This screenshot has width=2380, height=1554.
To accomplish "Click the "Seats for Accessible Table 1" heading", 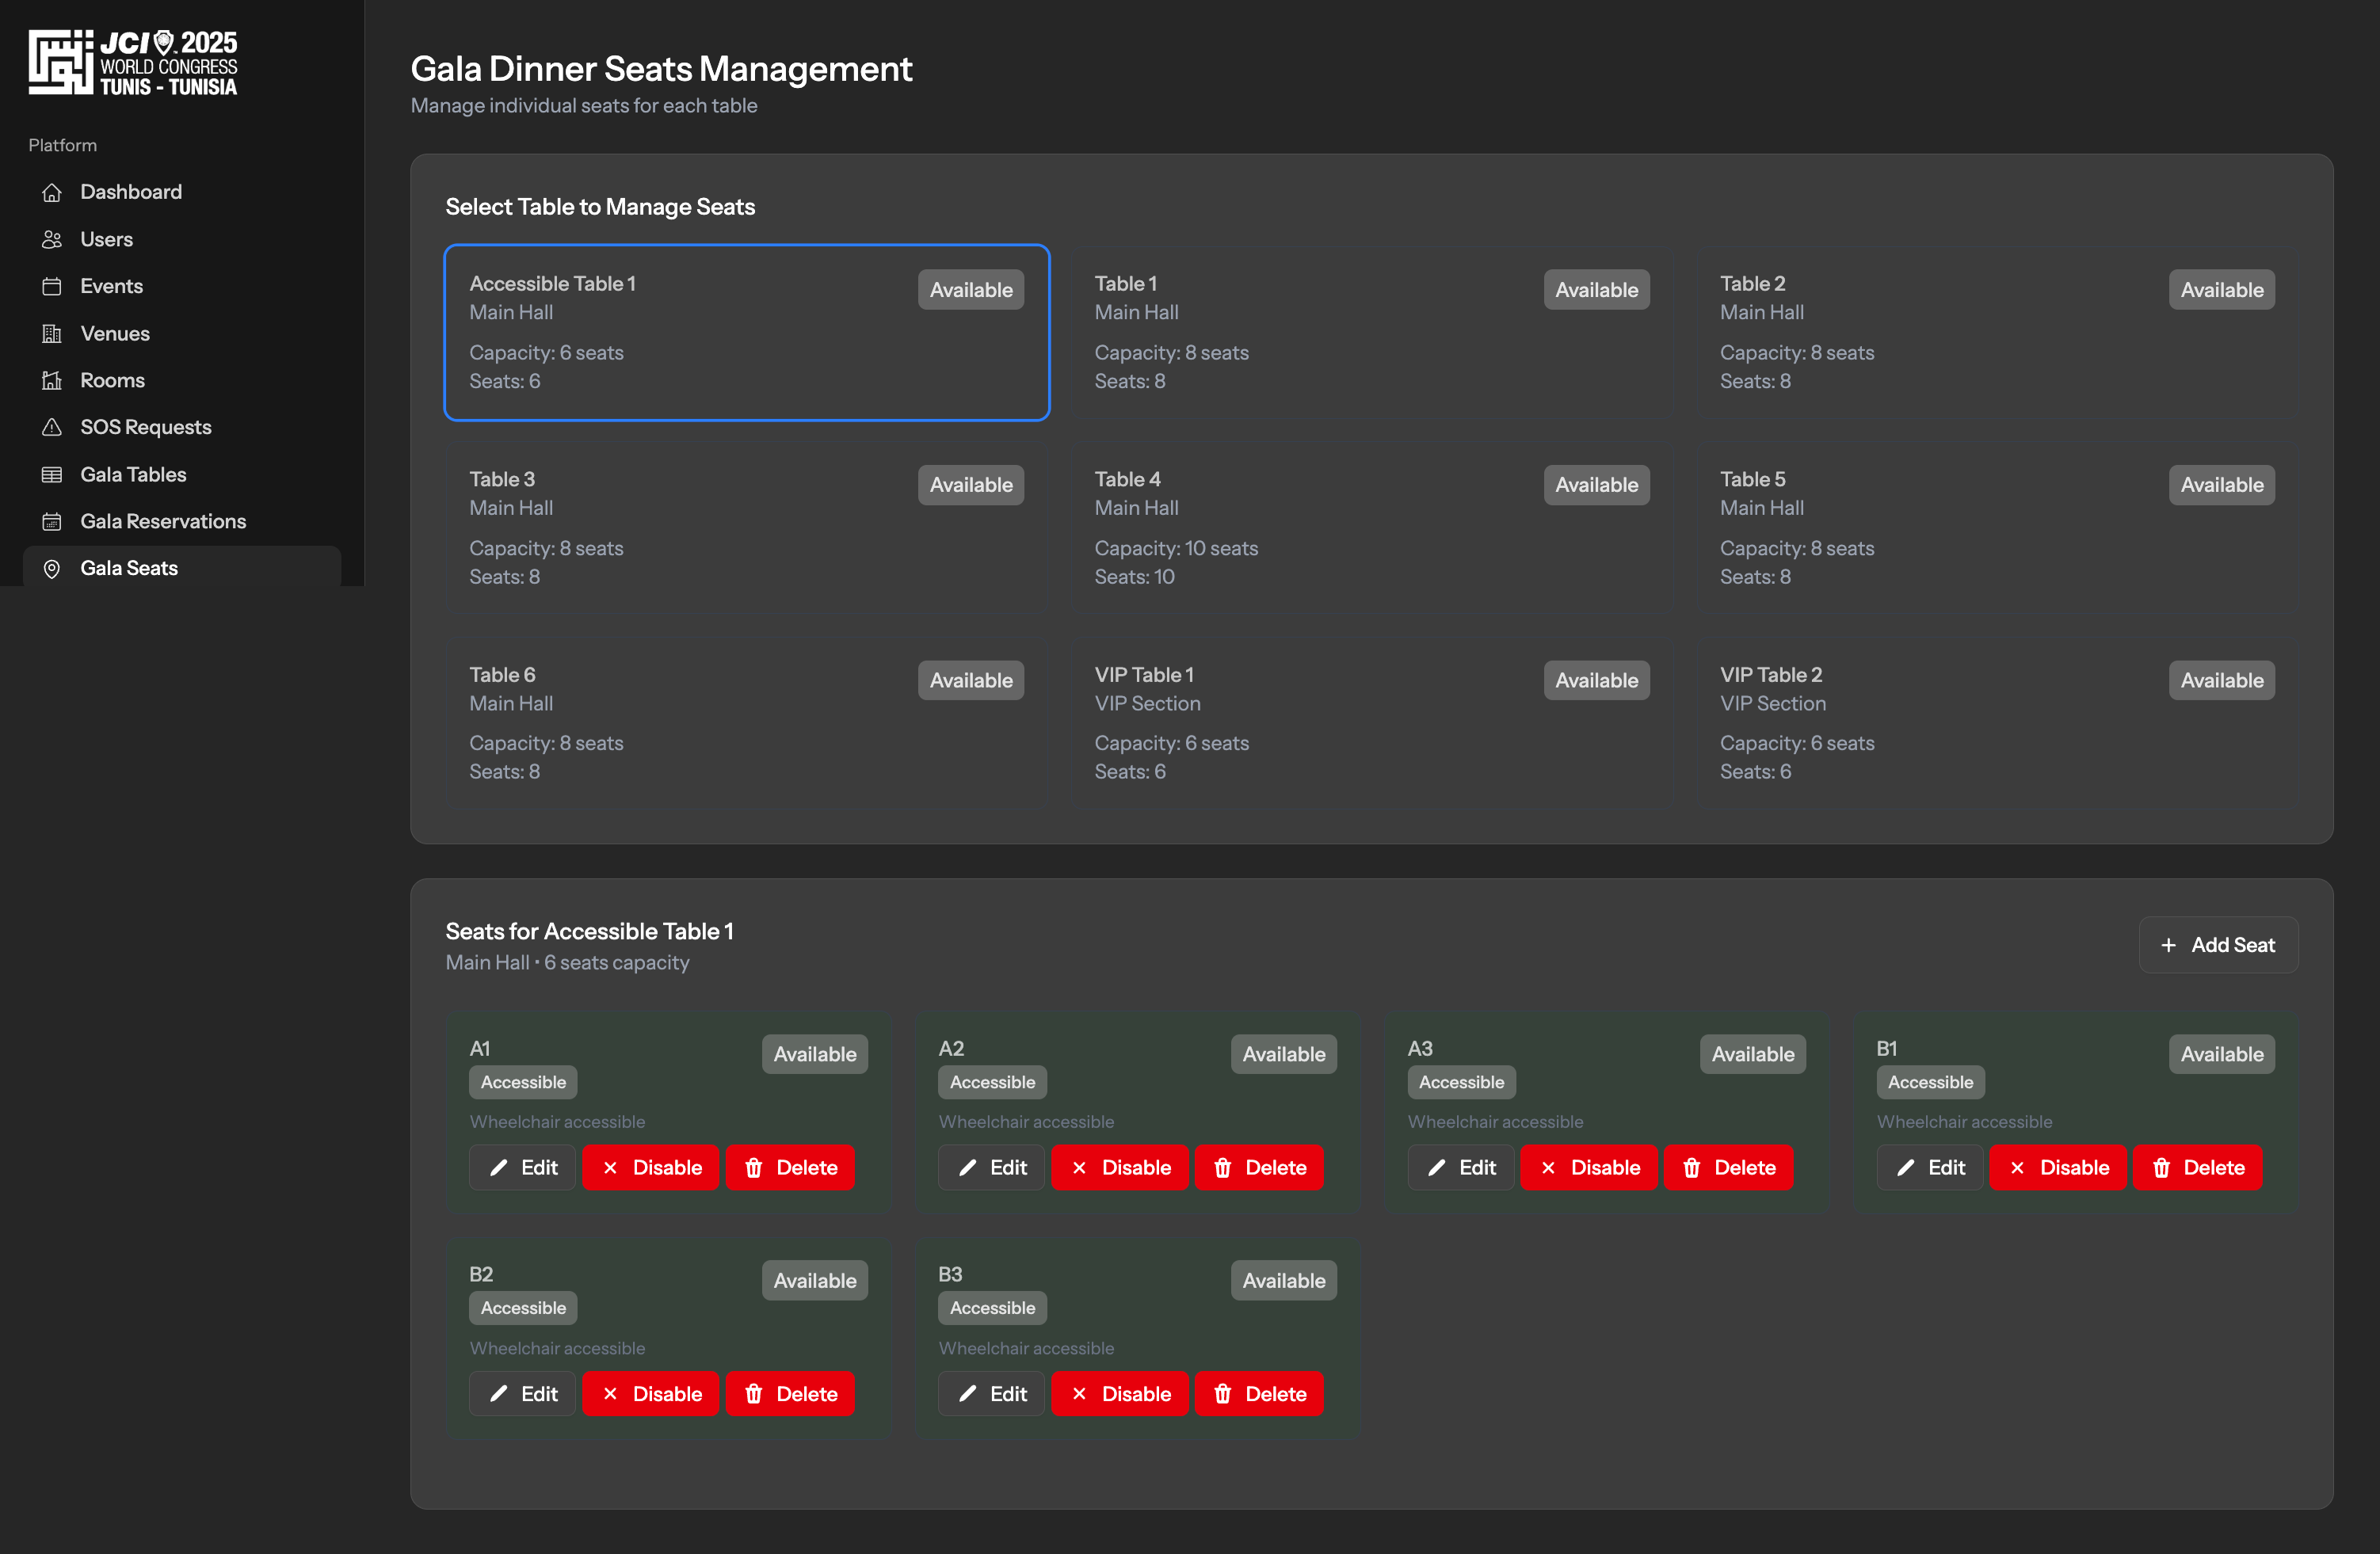I will [x=589, y=931].
